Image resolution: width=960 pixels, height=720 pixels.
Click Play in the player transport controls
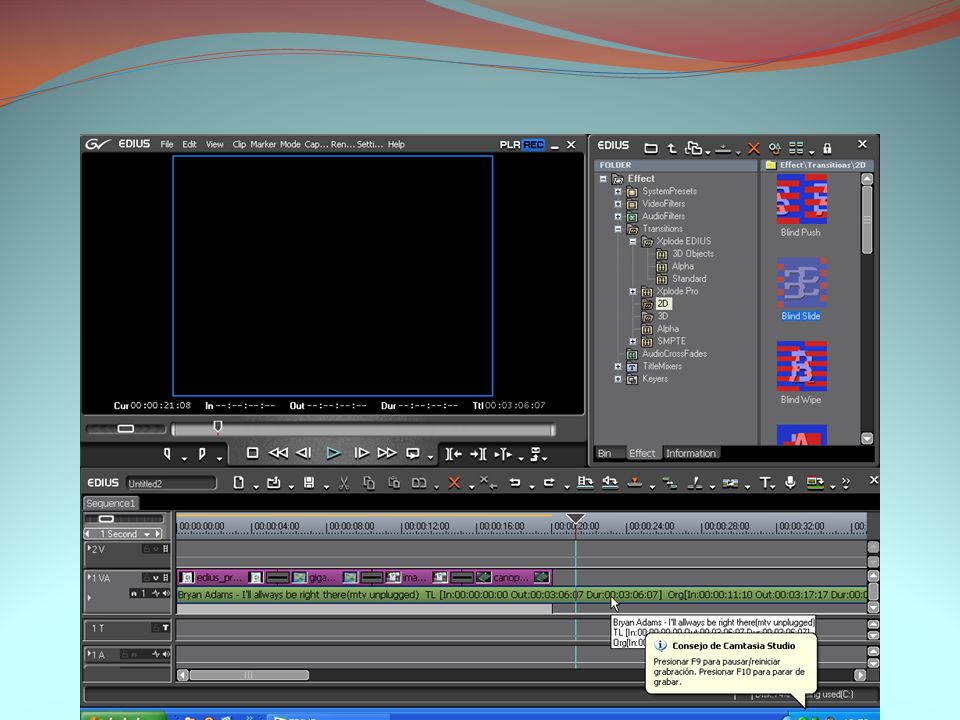[x=334, y=453]
